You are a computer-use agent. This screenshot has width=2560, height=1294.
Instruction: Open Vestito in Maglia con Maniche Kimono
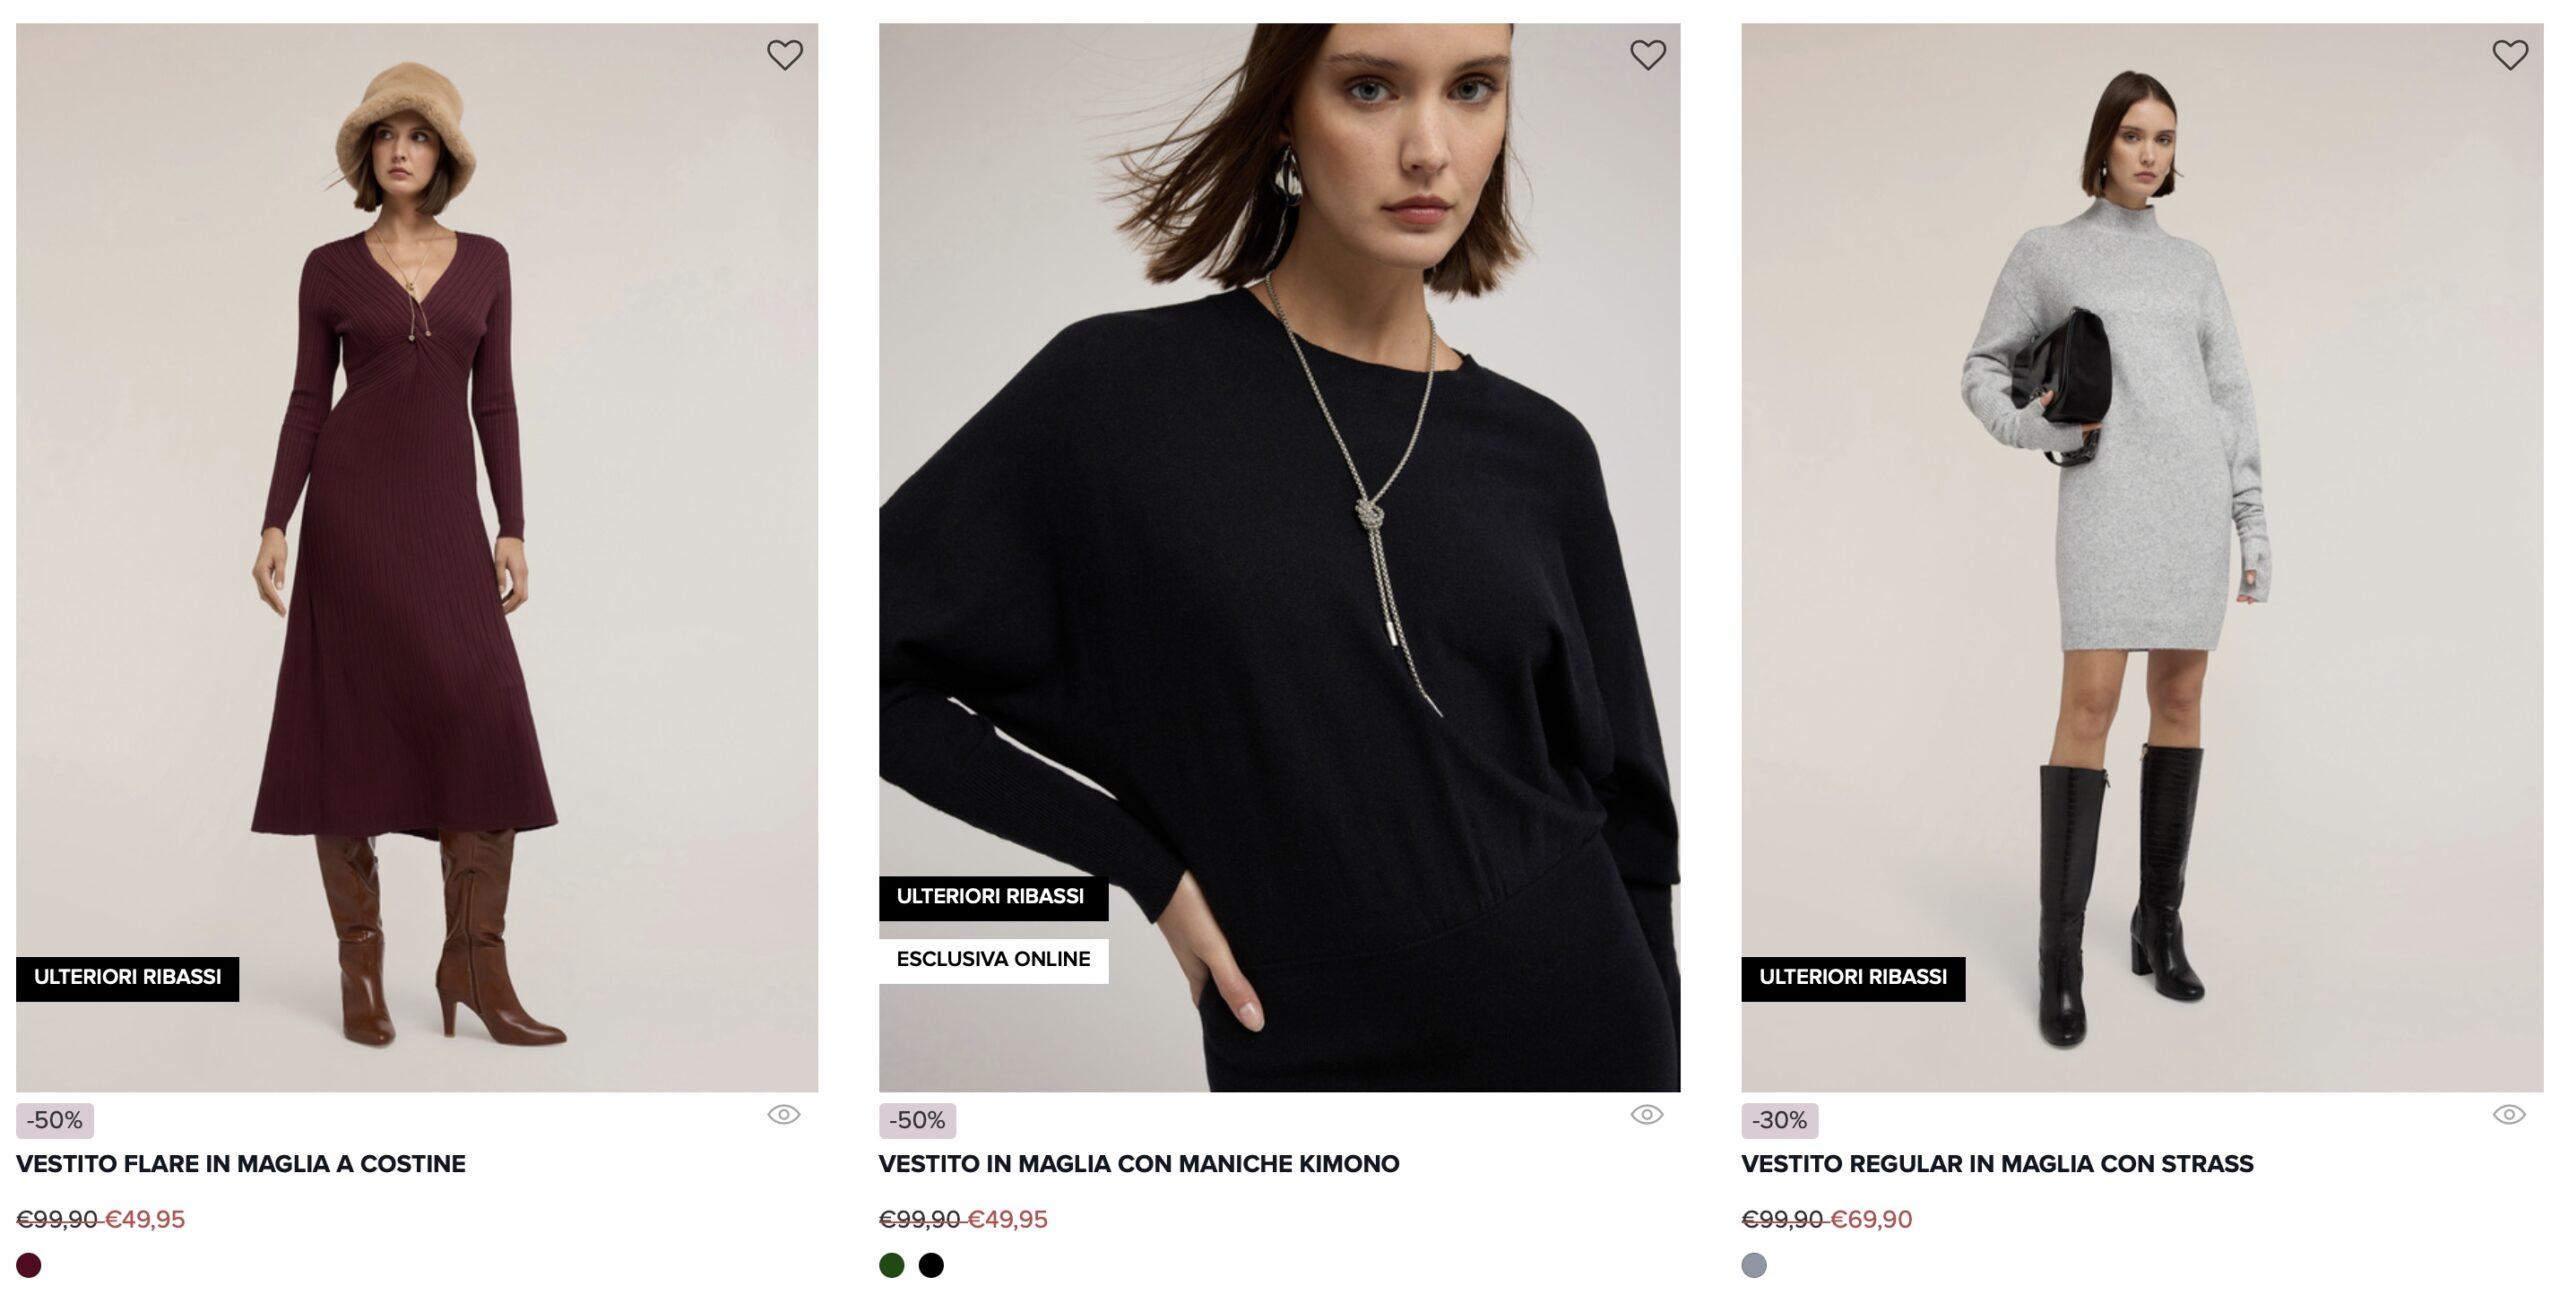tap(1139, 1164)
